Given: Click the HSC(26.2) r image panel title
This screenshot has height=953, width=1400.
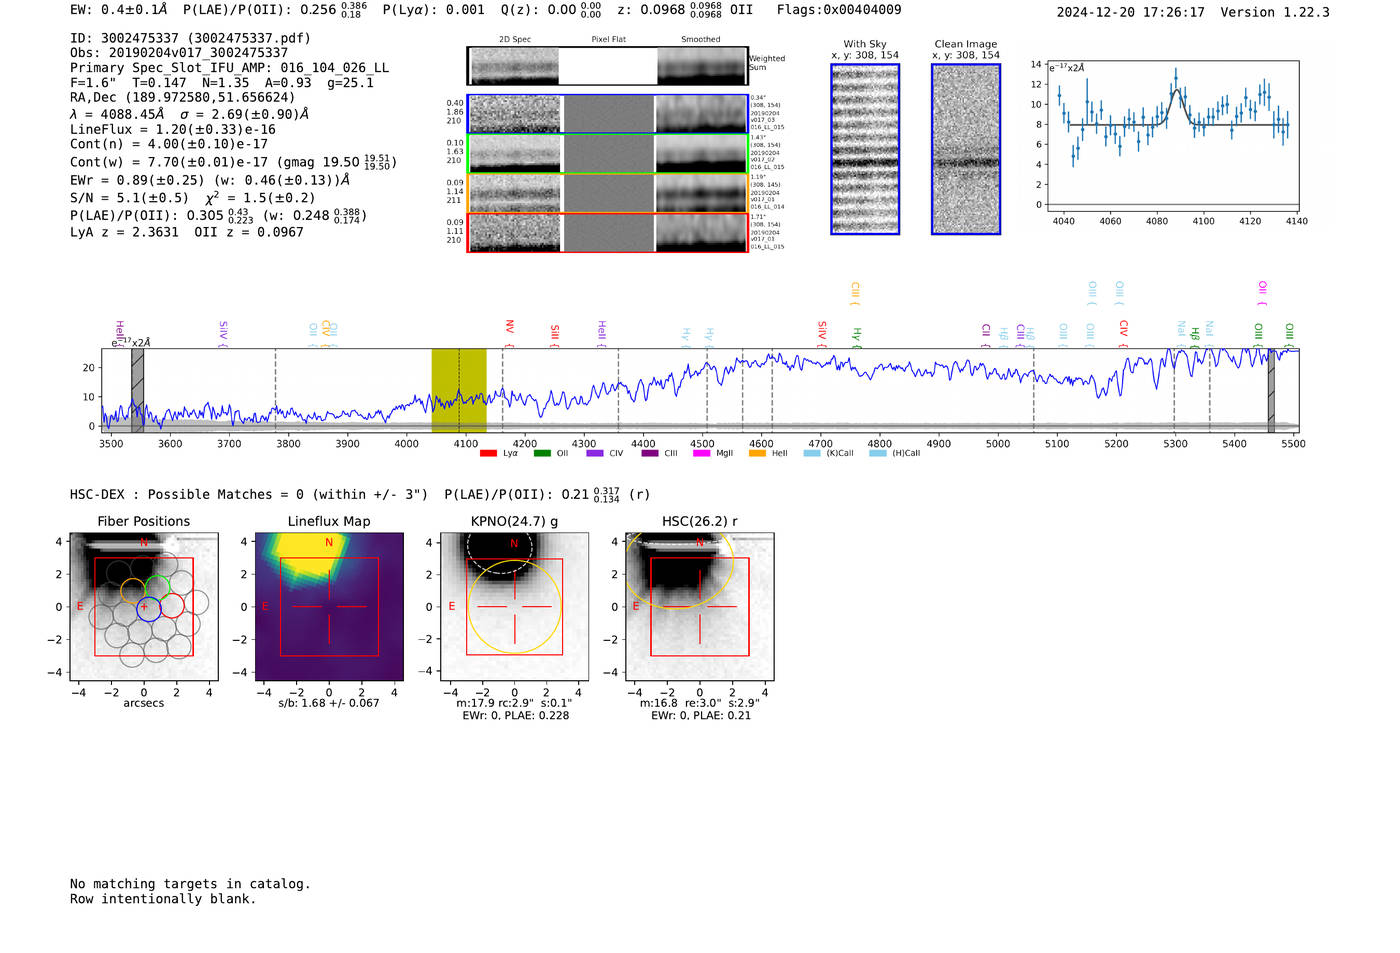Looking at the screenshot, I should pos(699,522).
